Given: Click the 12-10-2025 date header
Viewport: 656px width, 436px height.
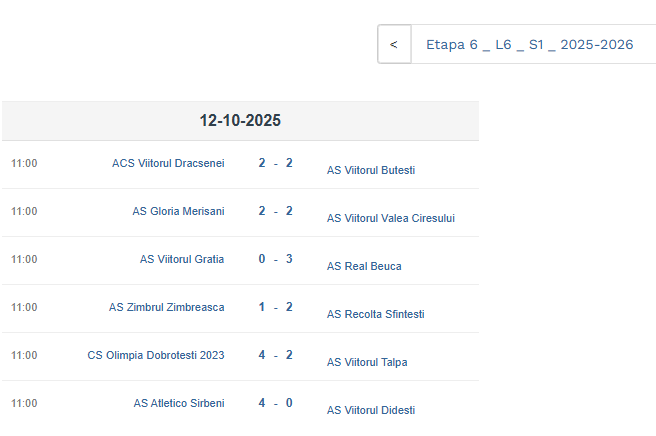Looking at the screenshot, I should tap(240, 121).
